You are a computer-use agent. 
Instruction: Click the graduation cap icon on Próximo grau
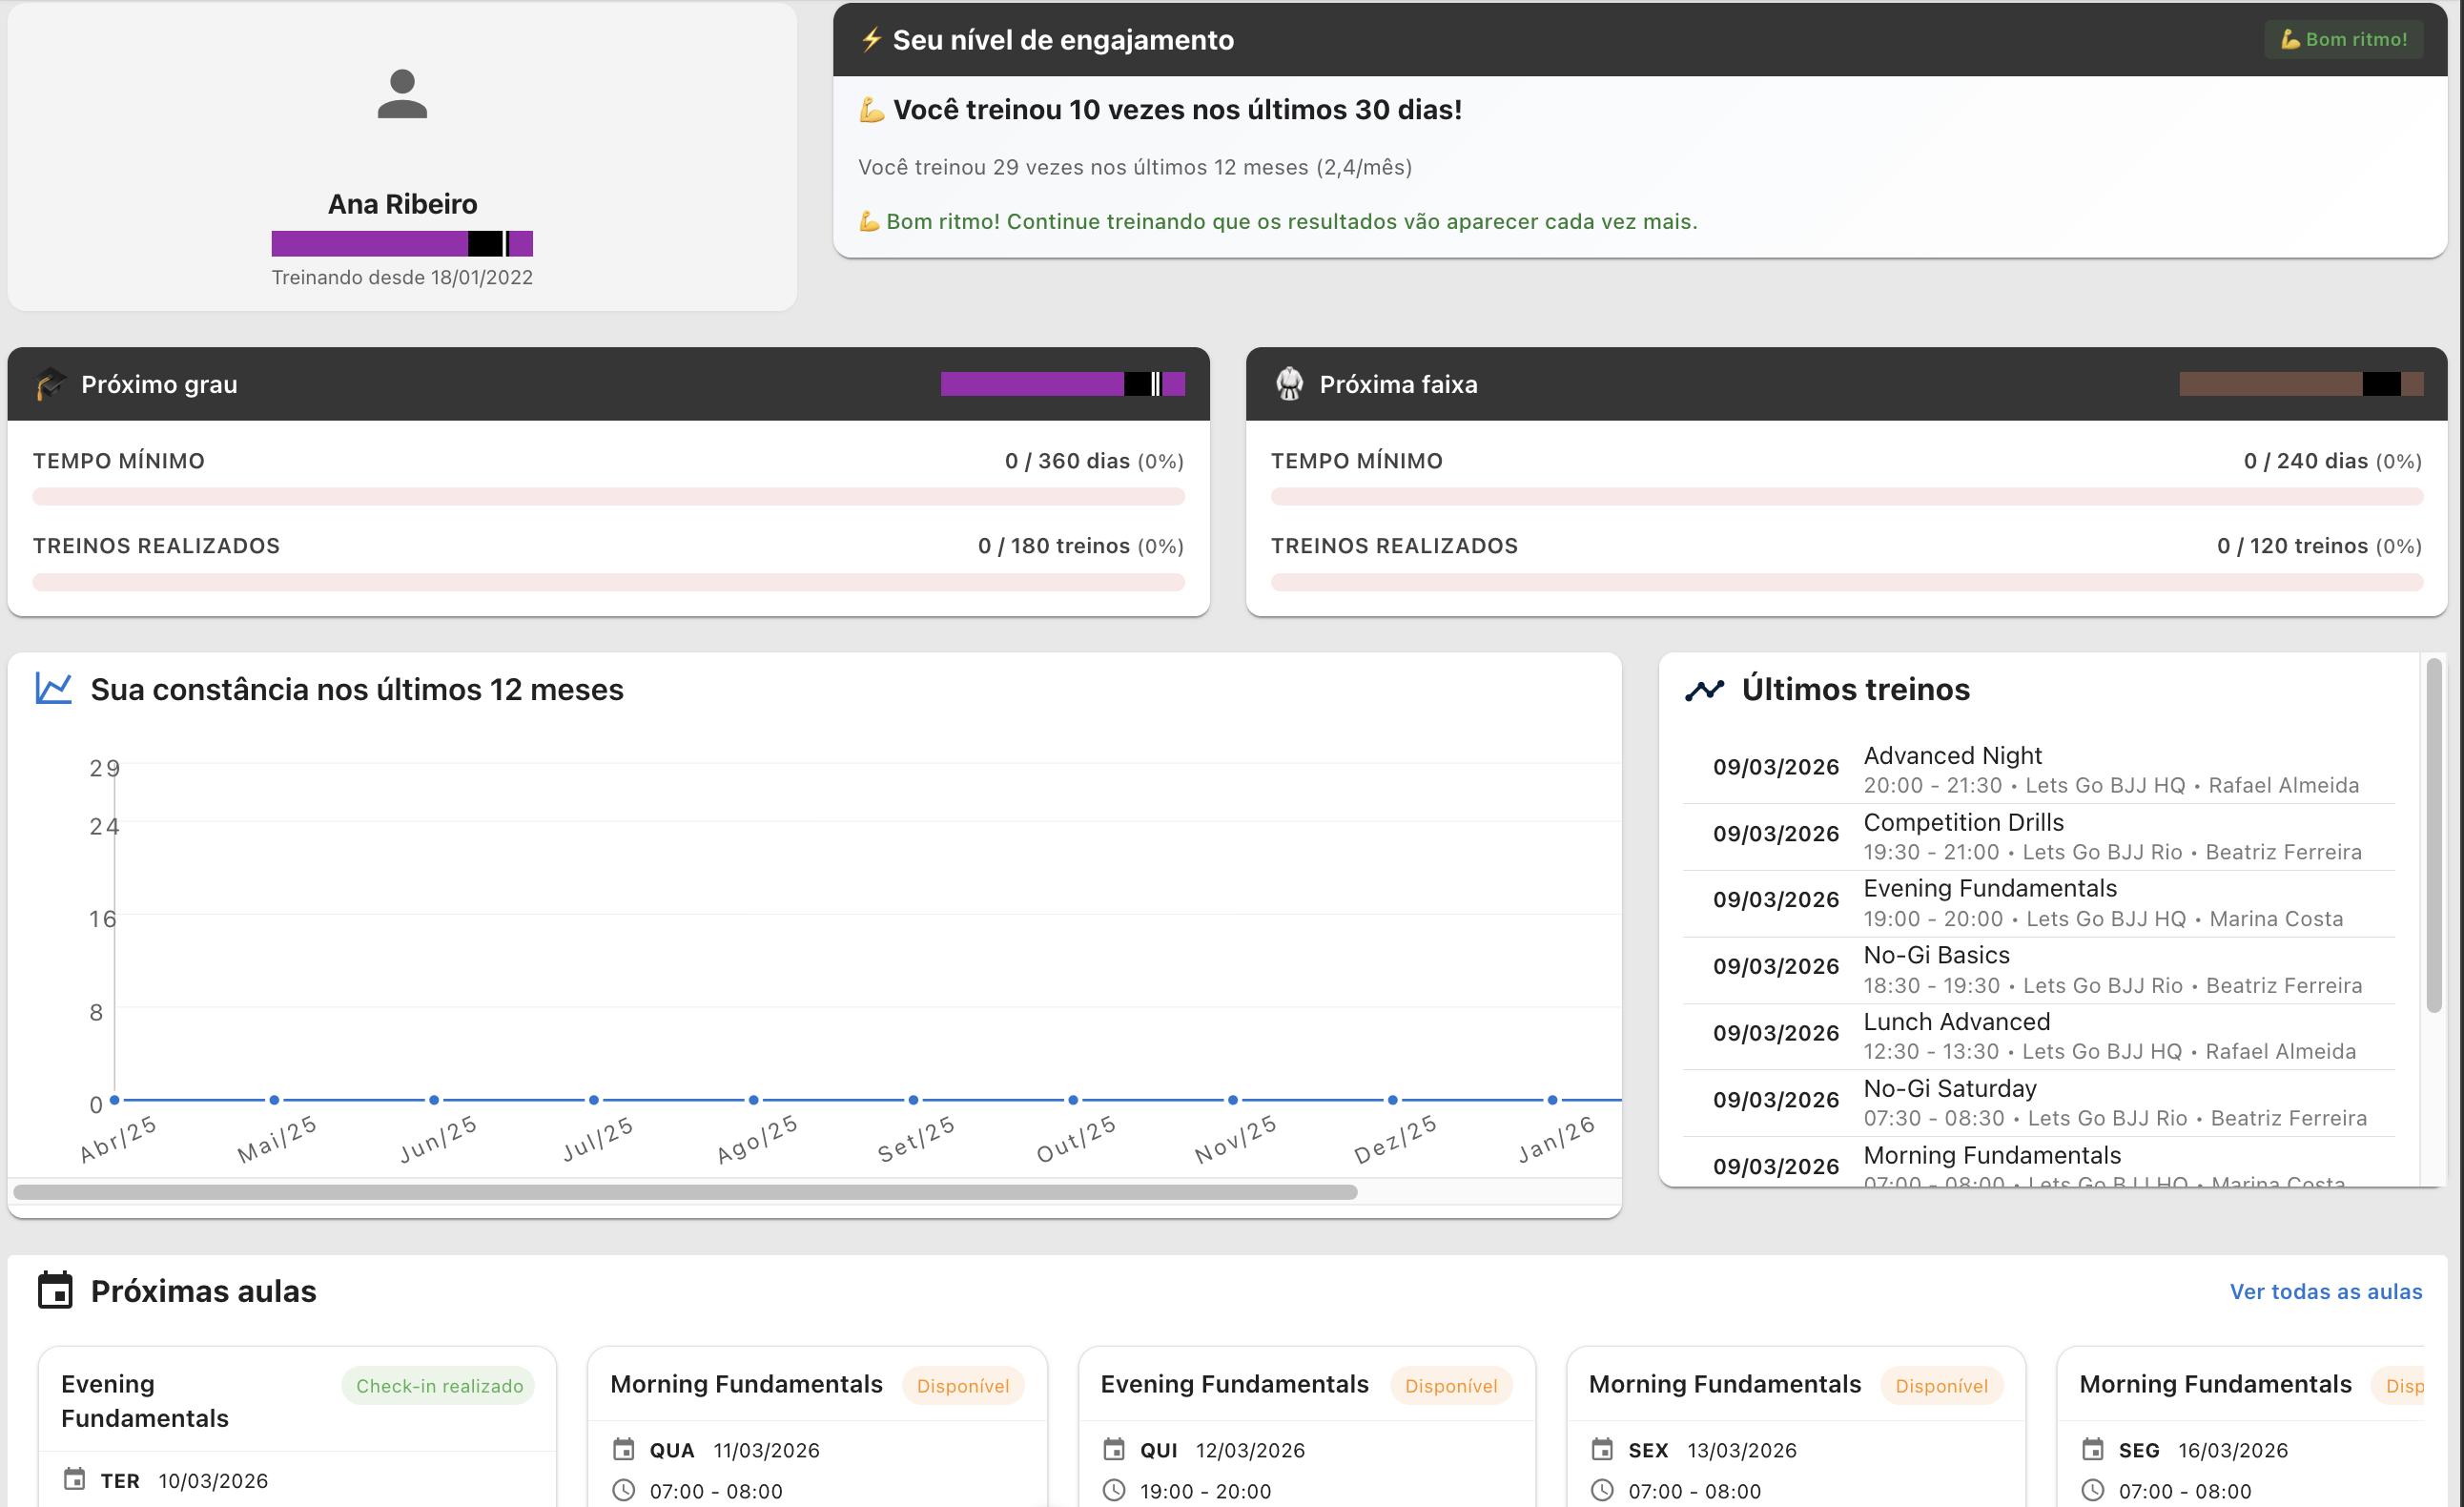point(49,384)
